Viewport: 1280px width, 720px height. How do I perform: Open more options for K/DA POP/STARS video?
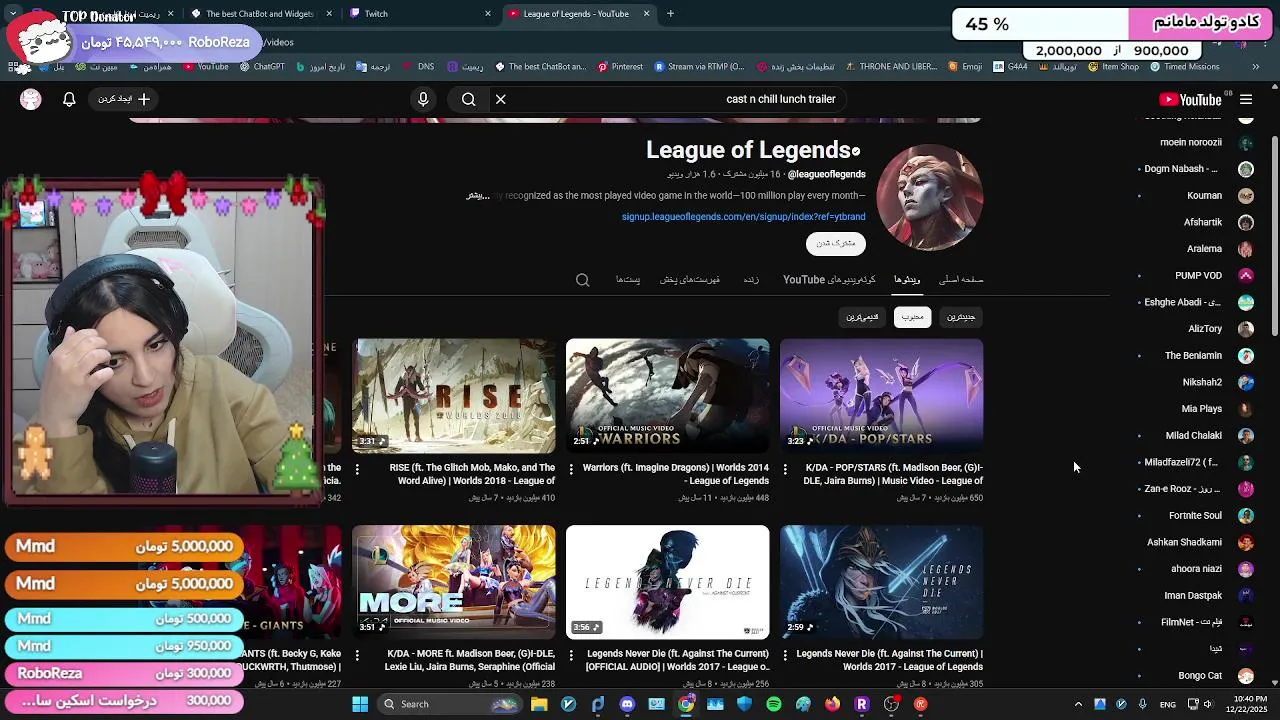785,468
